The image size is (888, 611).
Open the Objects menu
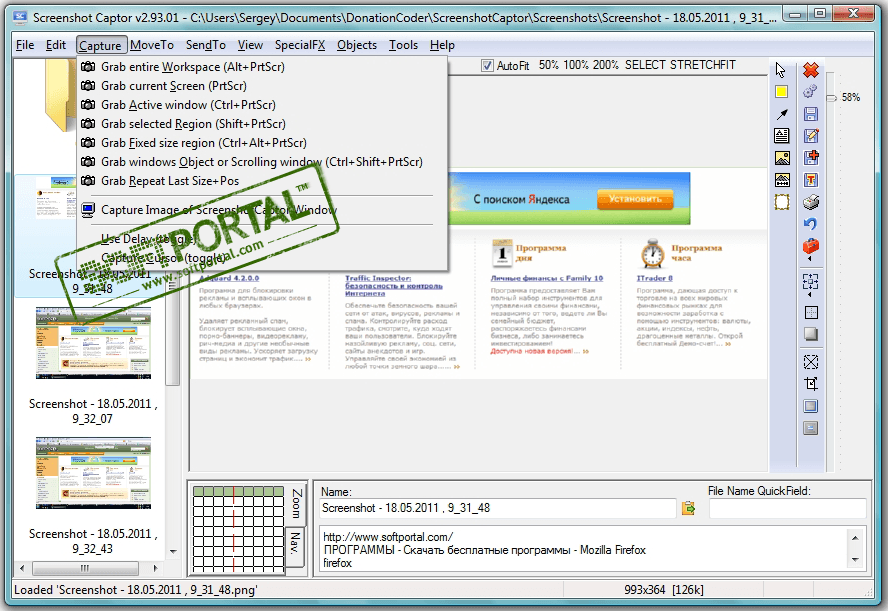pyautogui.click(x=357, y=45)
